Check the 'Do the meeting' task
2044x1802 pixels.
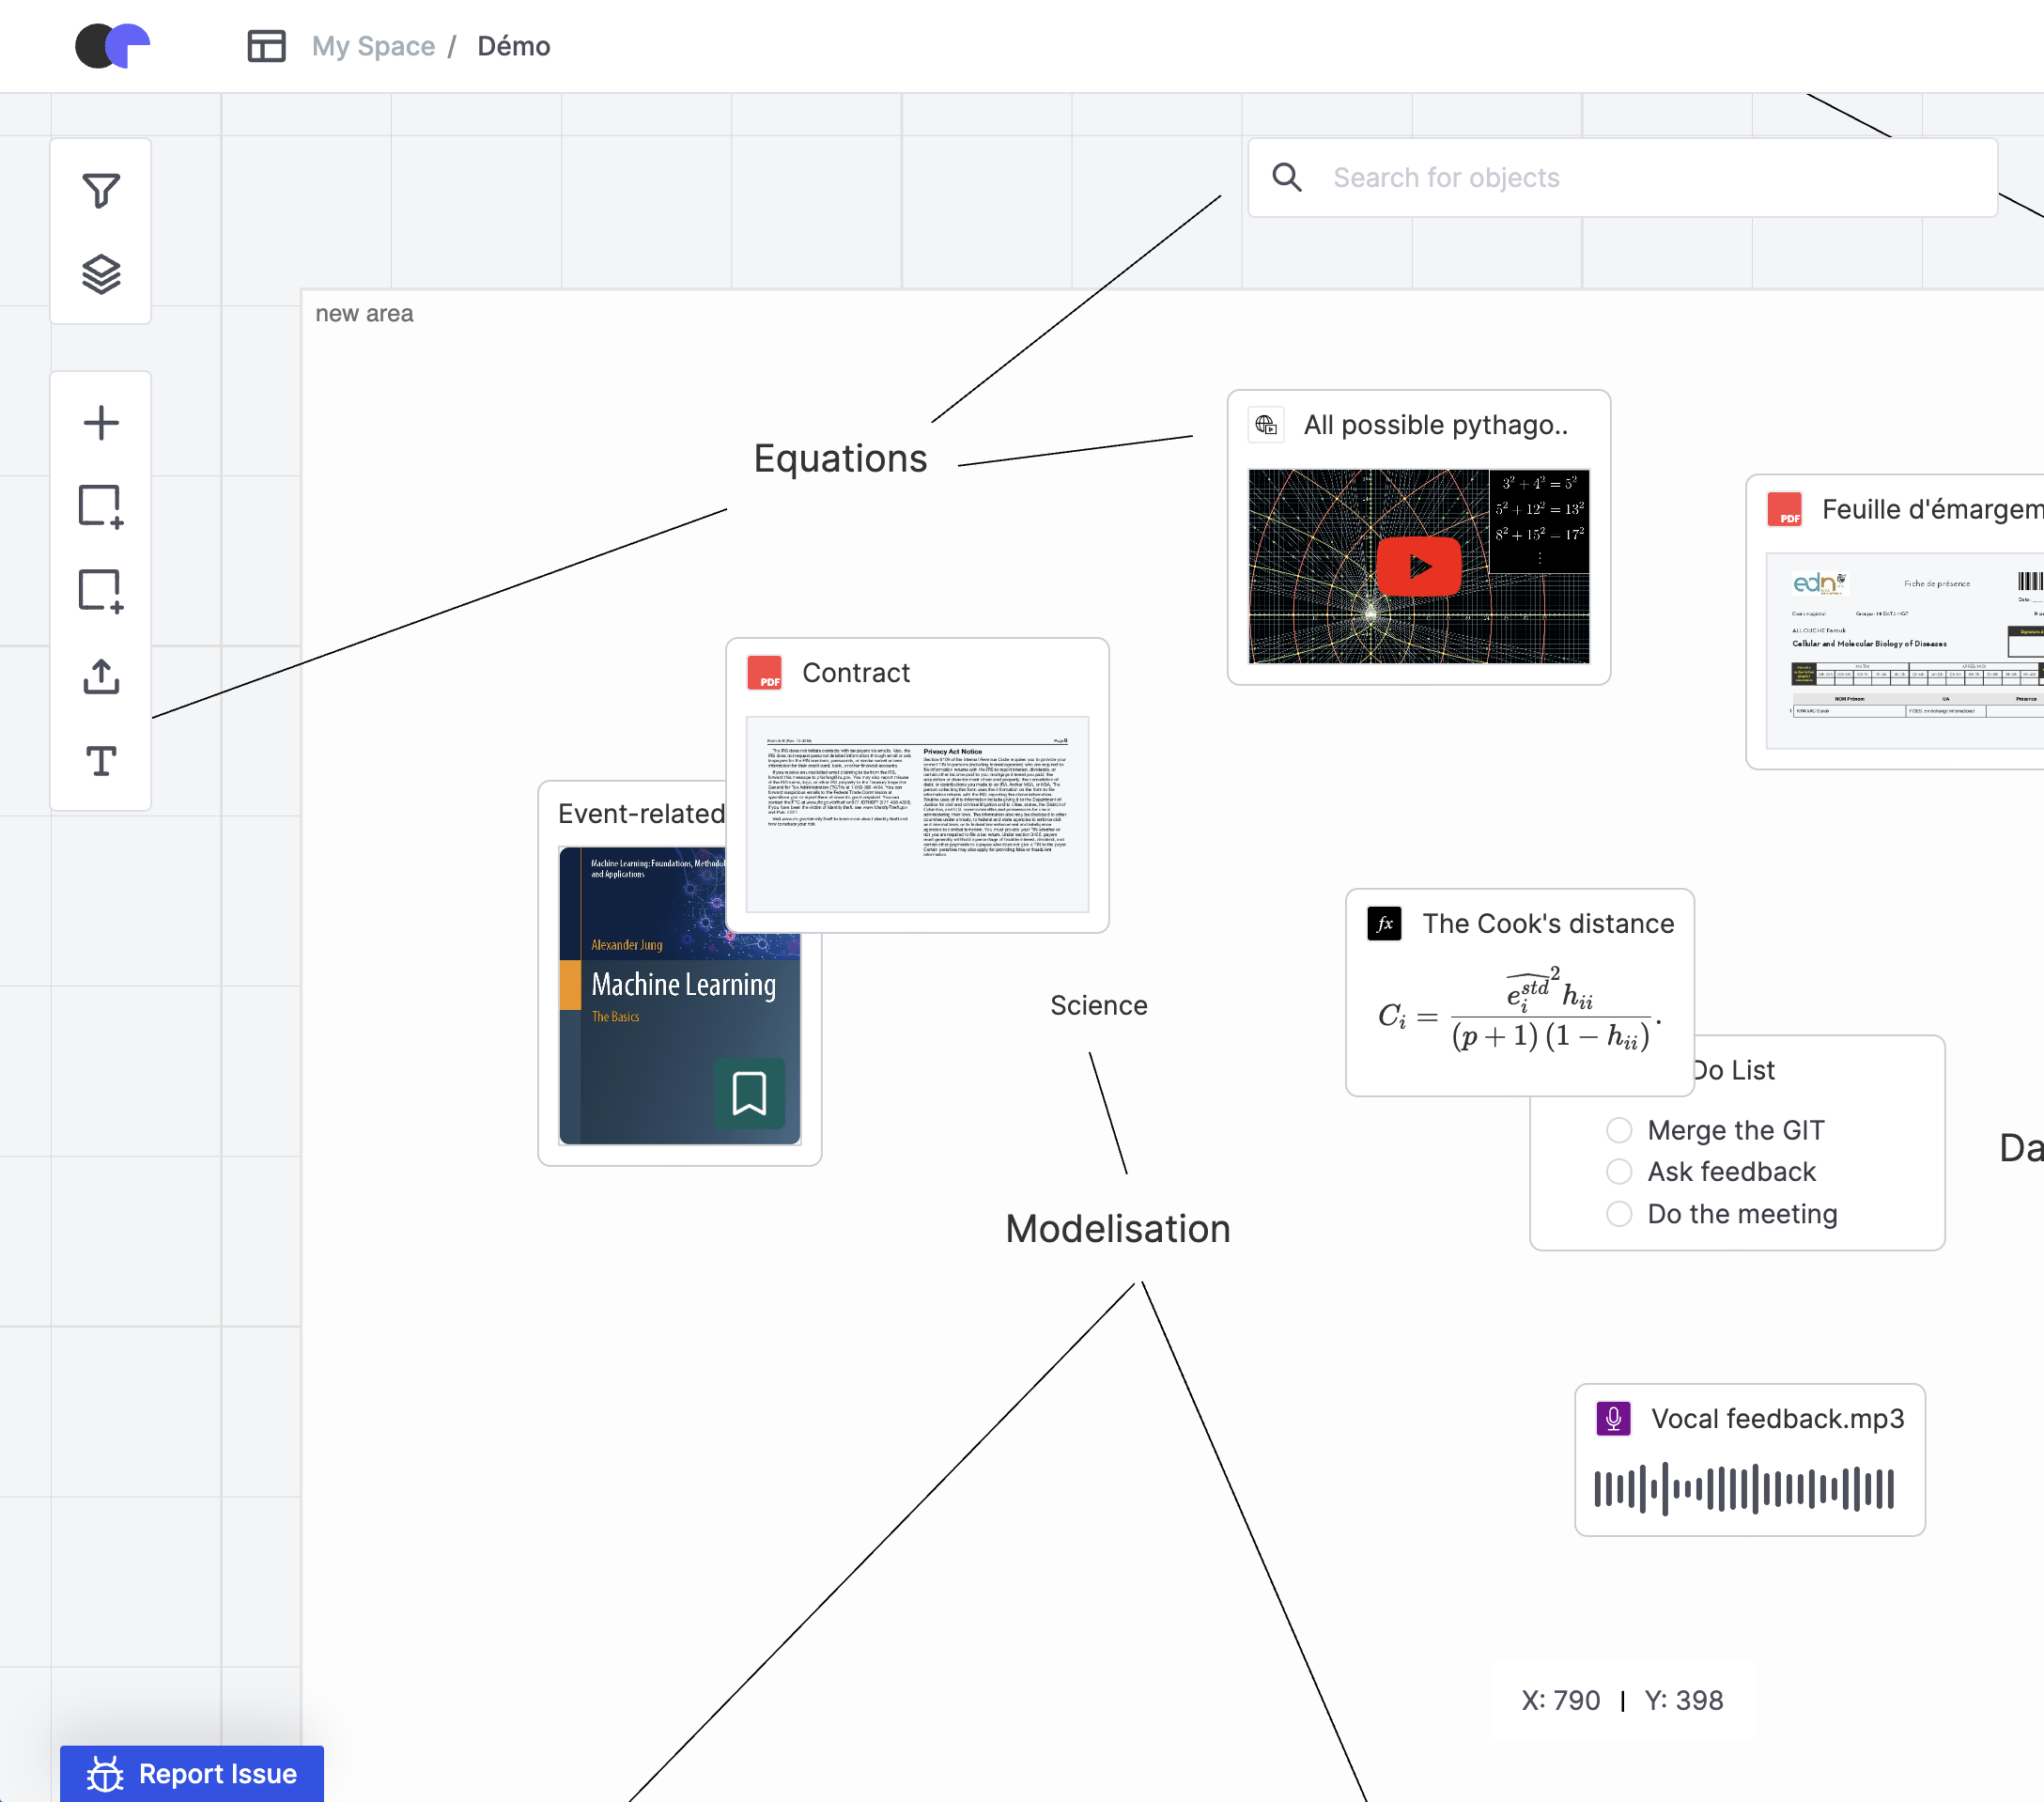coord(1619,1214)
